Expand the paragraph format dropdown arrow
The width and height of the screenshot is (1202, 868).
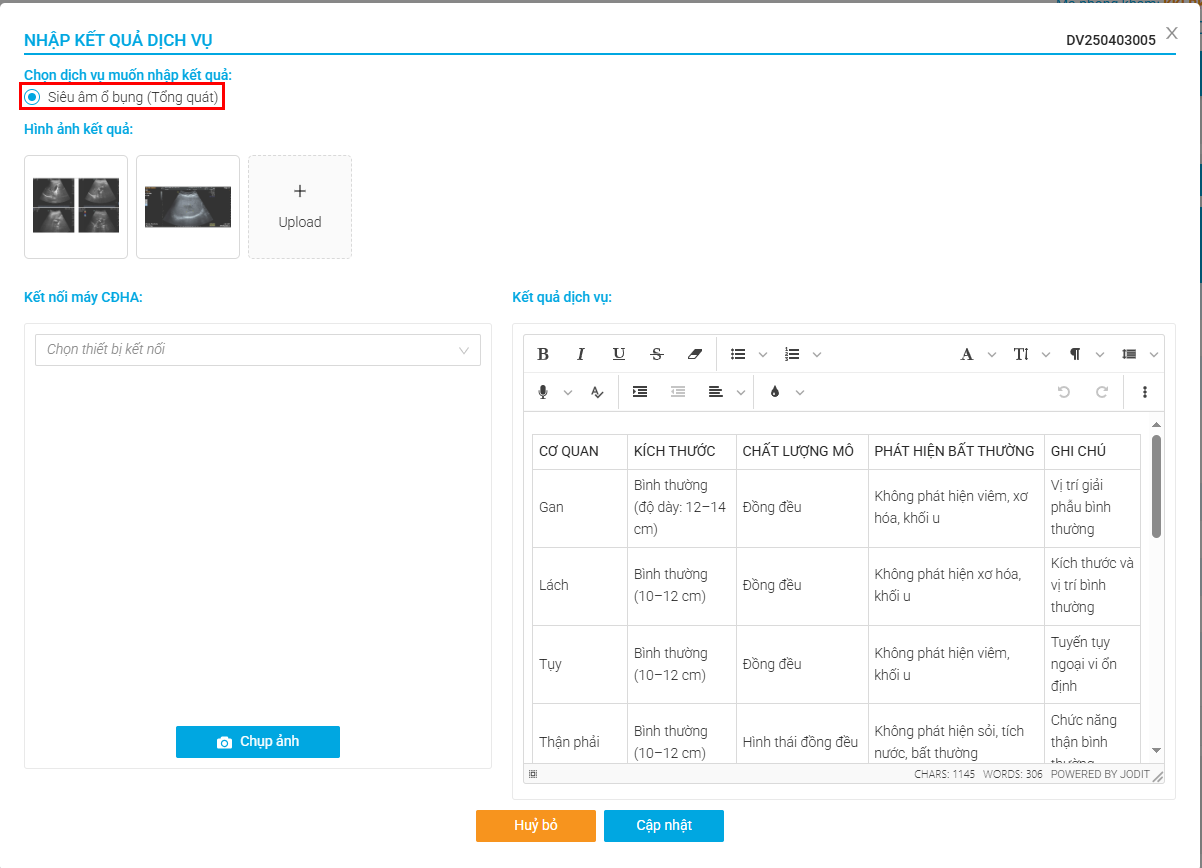click(1100, 354)
